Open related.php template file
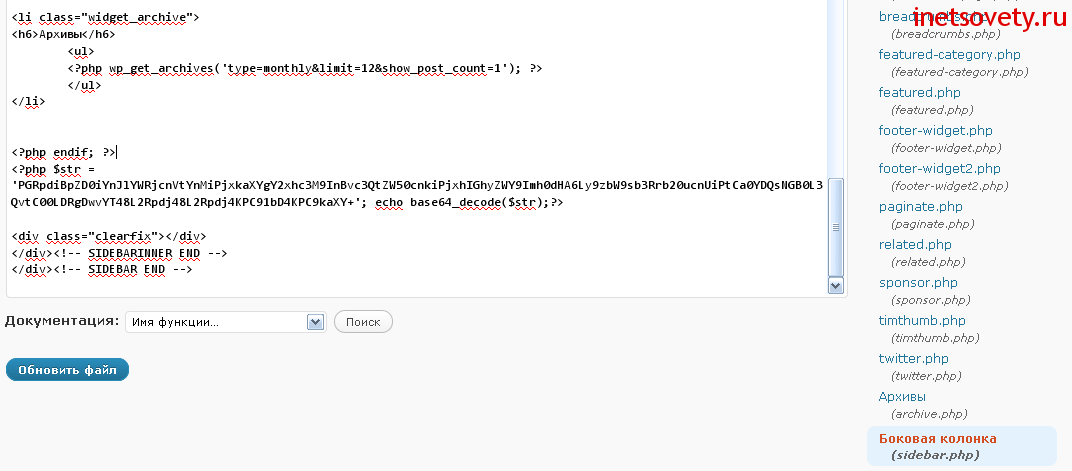1072x471 pixels. point(915,244)
